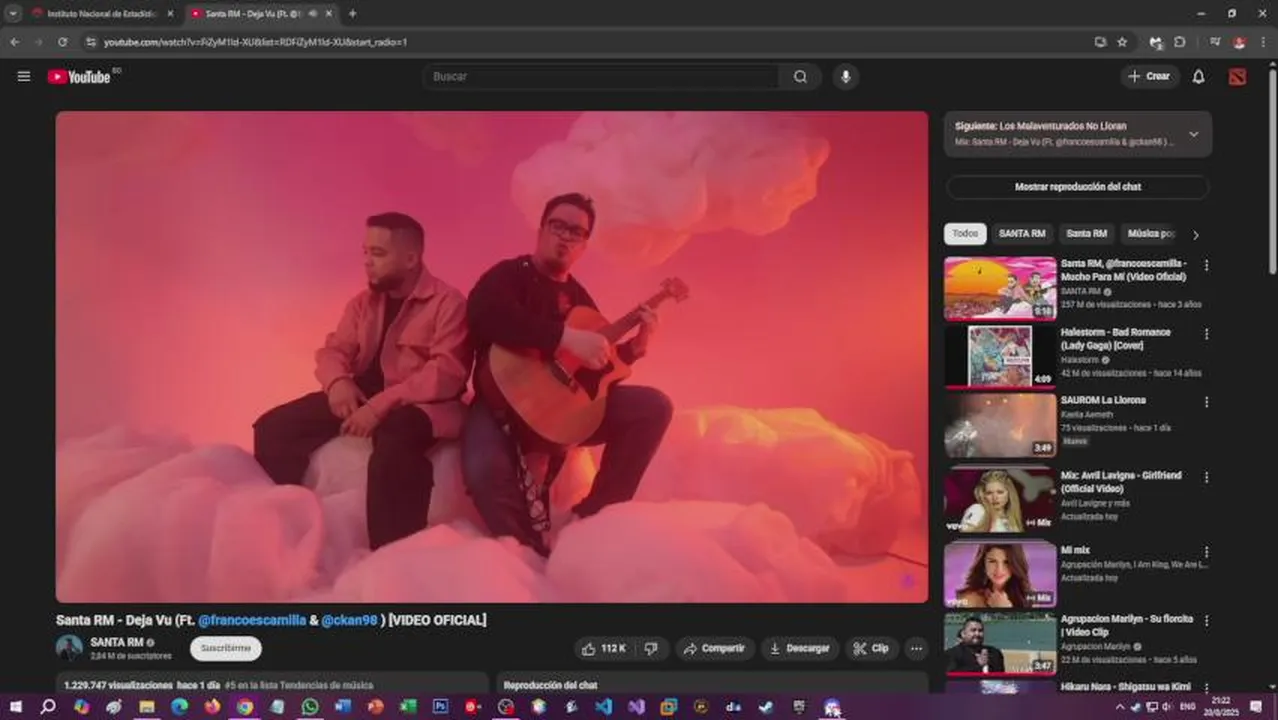
Task: Open Visual Studio Code from taskbar
Action: tap(604, 707)
